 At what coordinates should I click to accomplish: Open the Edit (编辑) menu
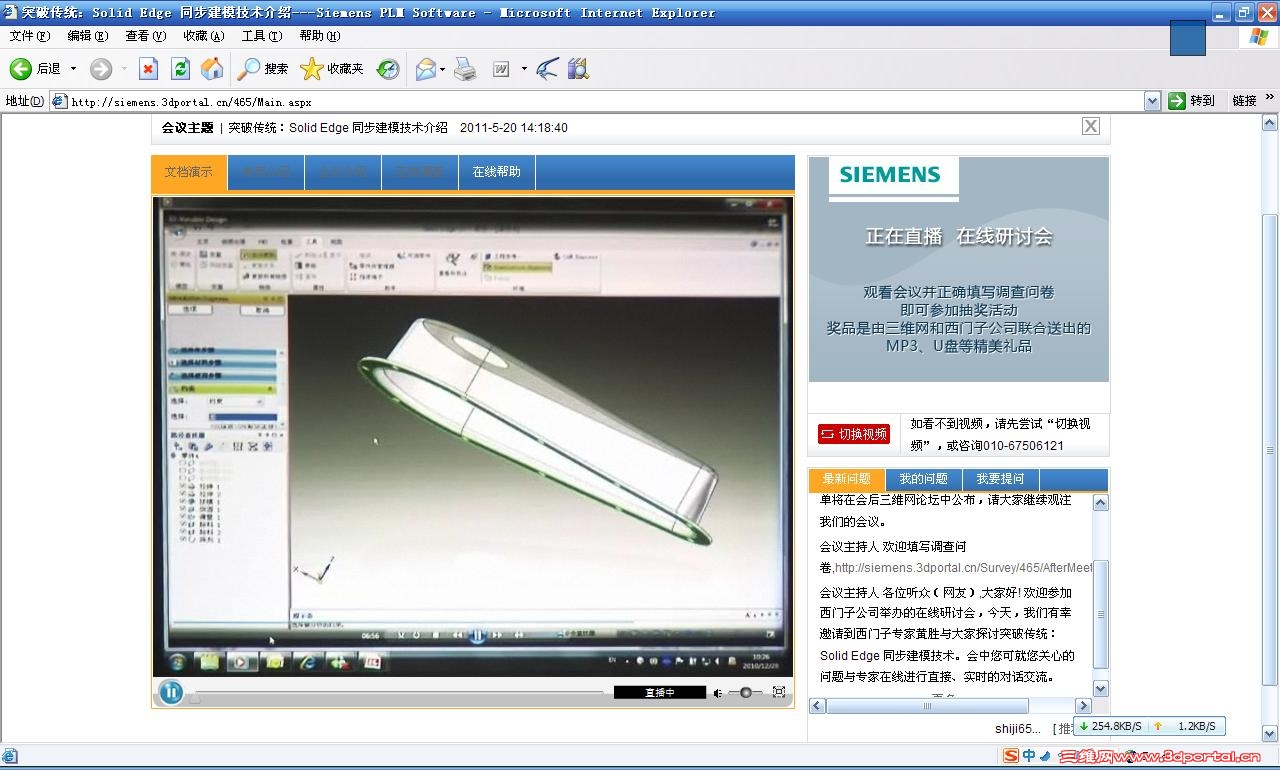coord(87,36)
